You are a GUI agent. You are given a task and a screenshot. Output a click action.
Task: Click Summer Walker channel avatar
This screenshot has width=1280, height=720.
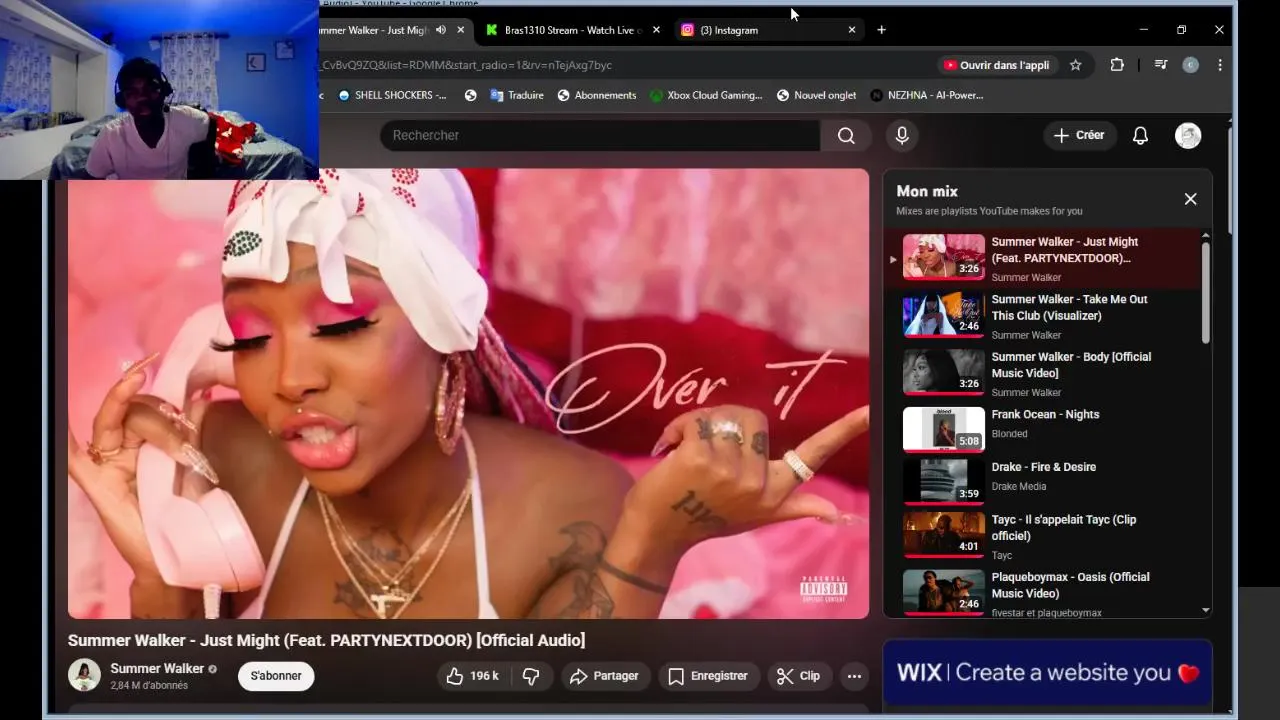tap(84, 675)
